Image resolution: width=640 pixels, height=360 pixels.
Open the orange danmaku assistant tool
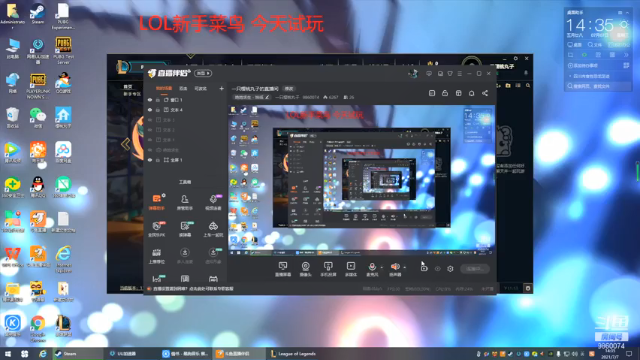pos(157,202)
